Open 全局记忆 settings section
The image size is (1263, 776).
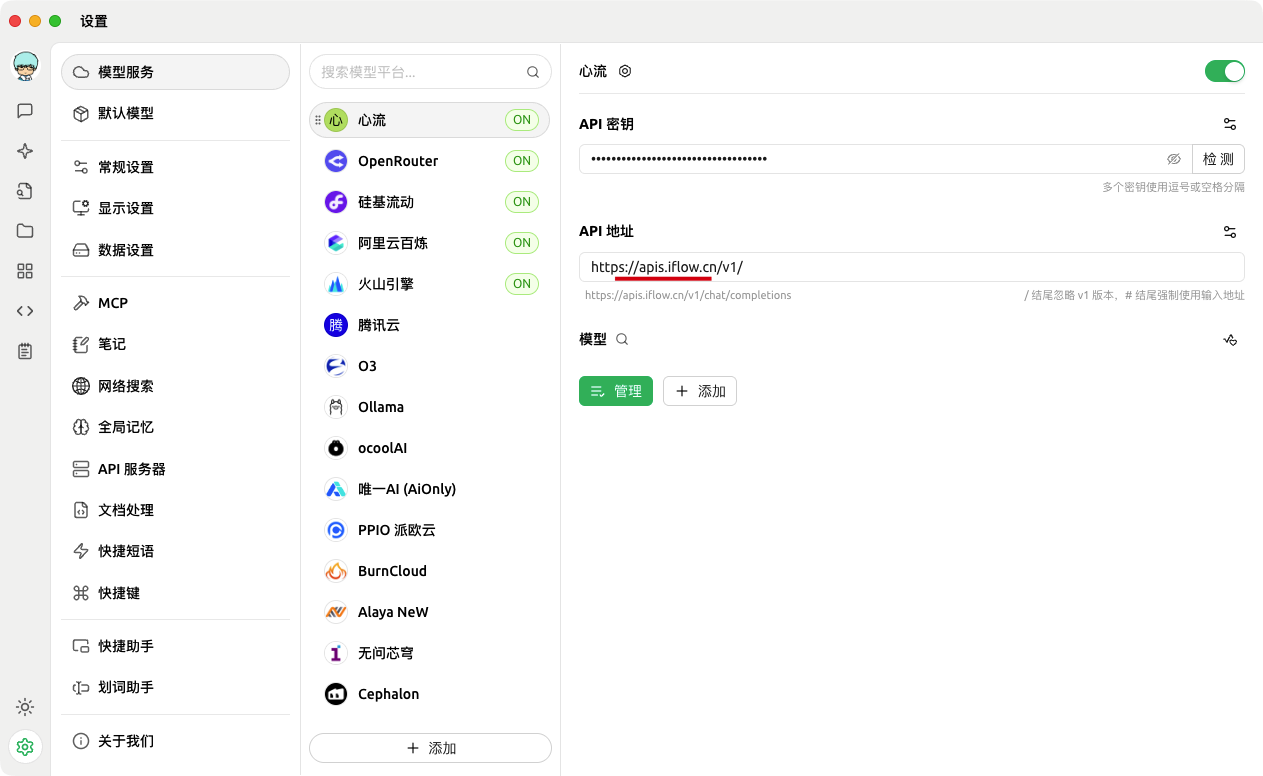[x=175, y=427]
